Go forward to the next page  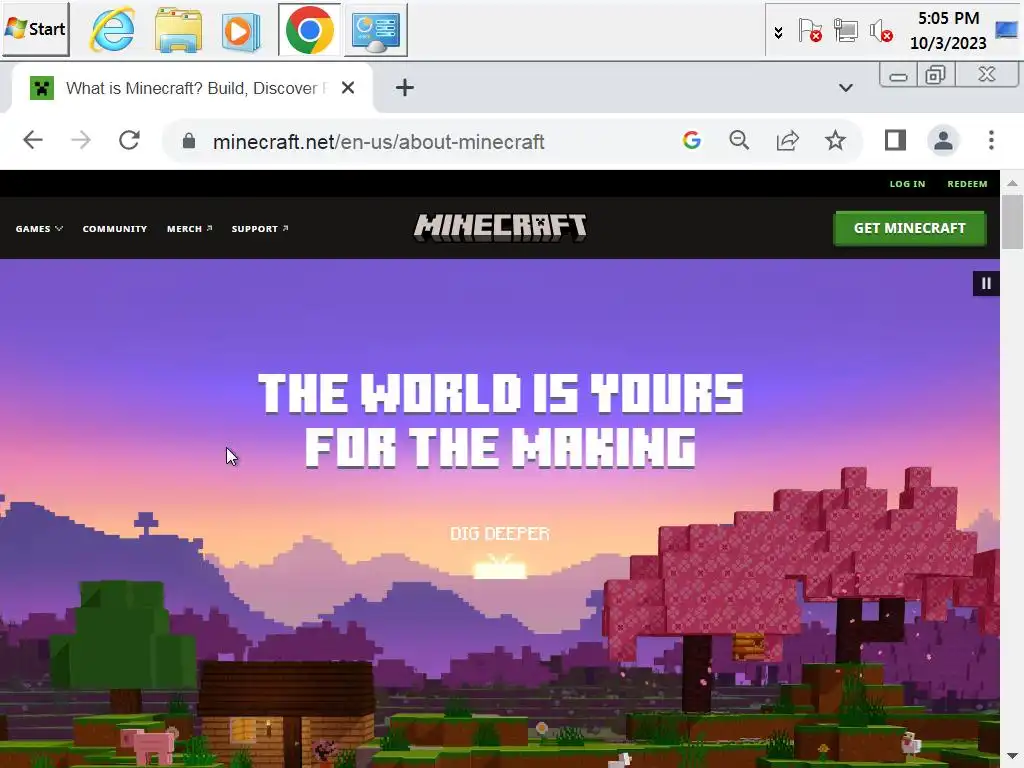click(x=81, y=140)
